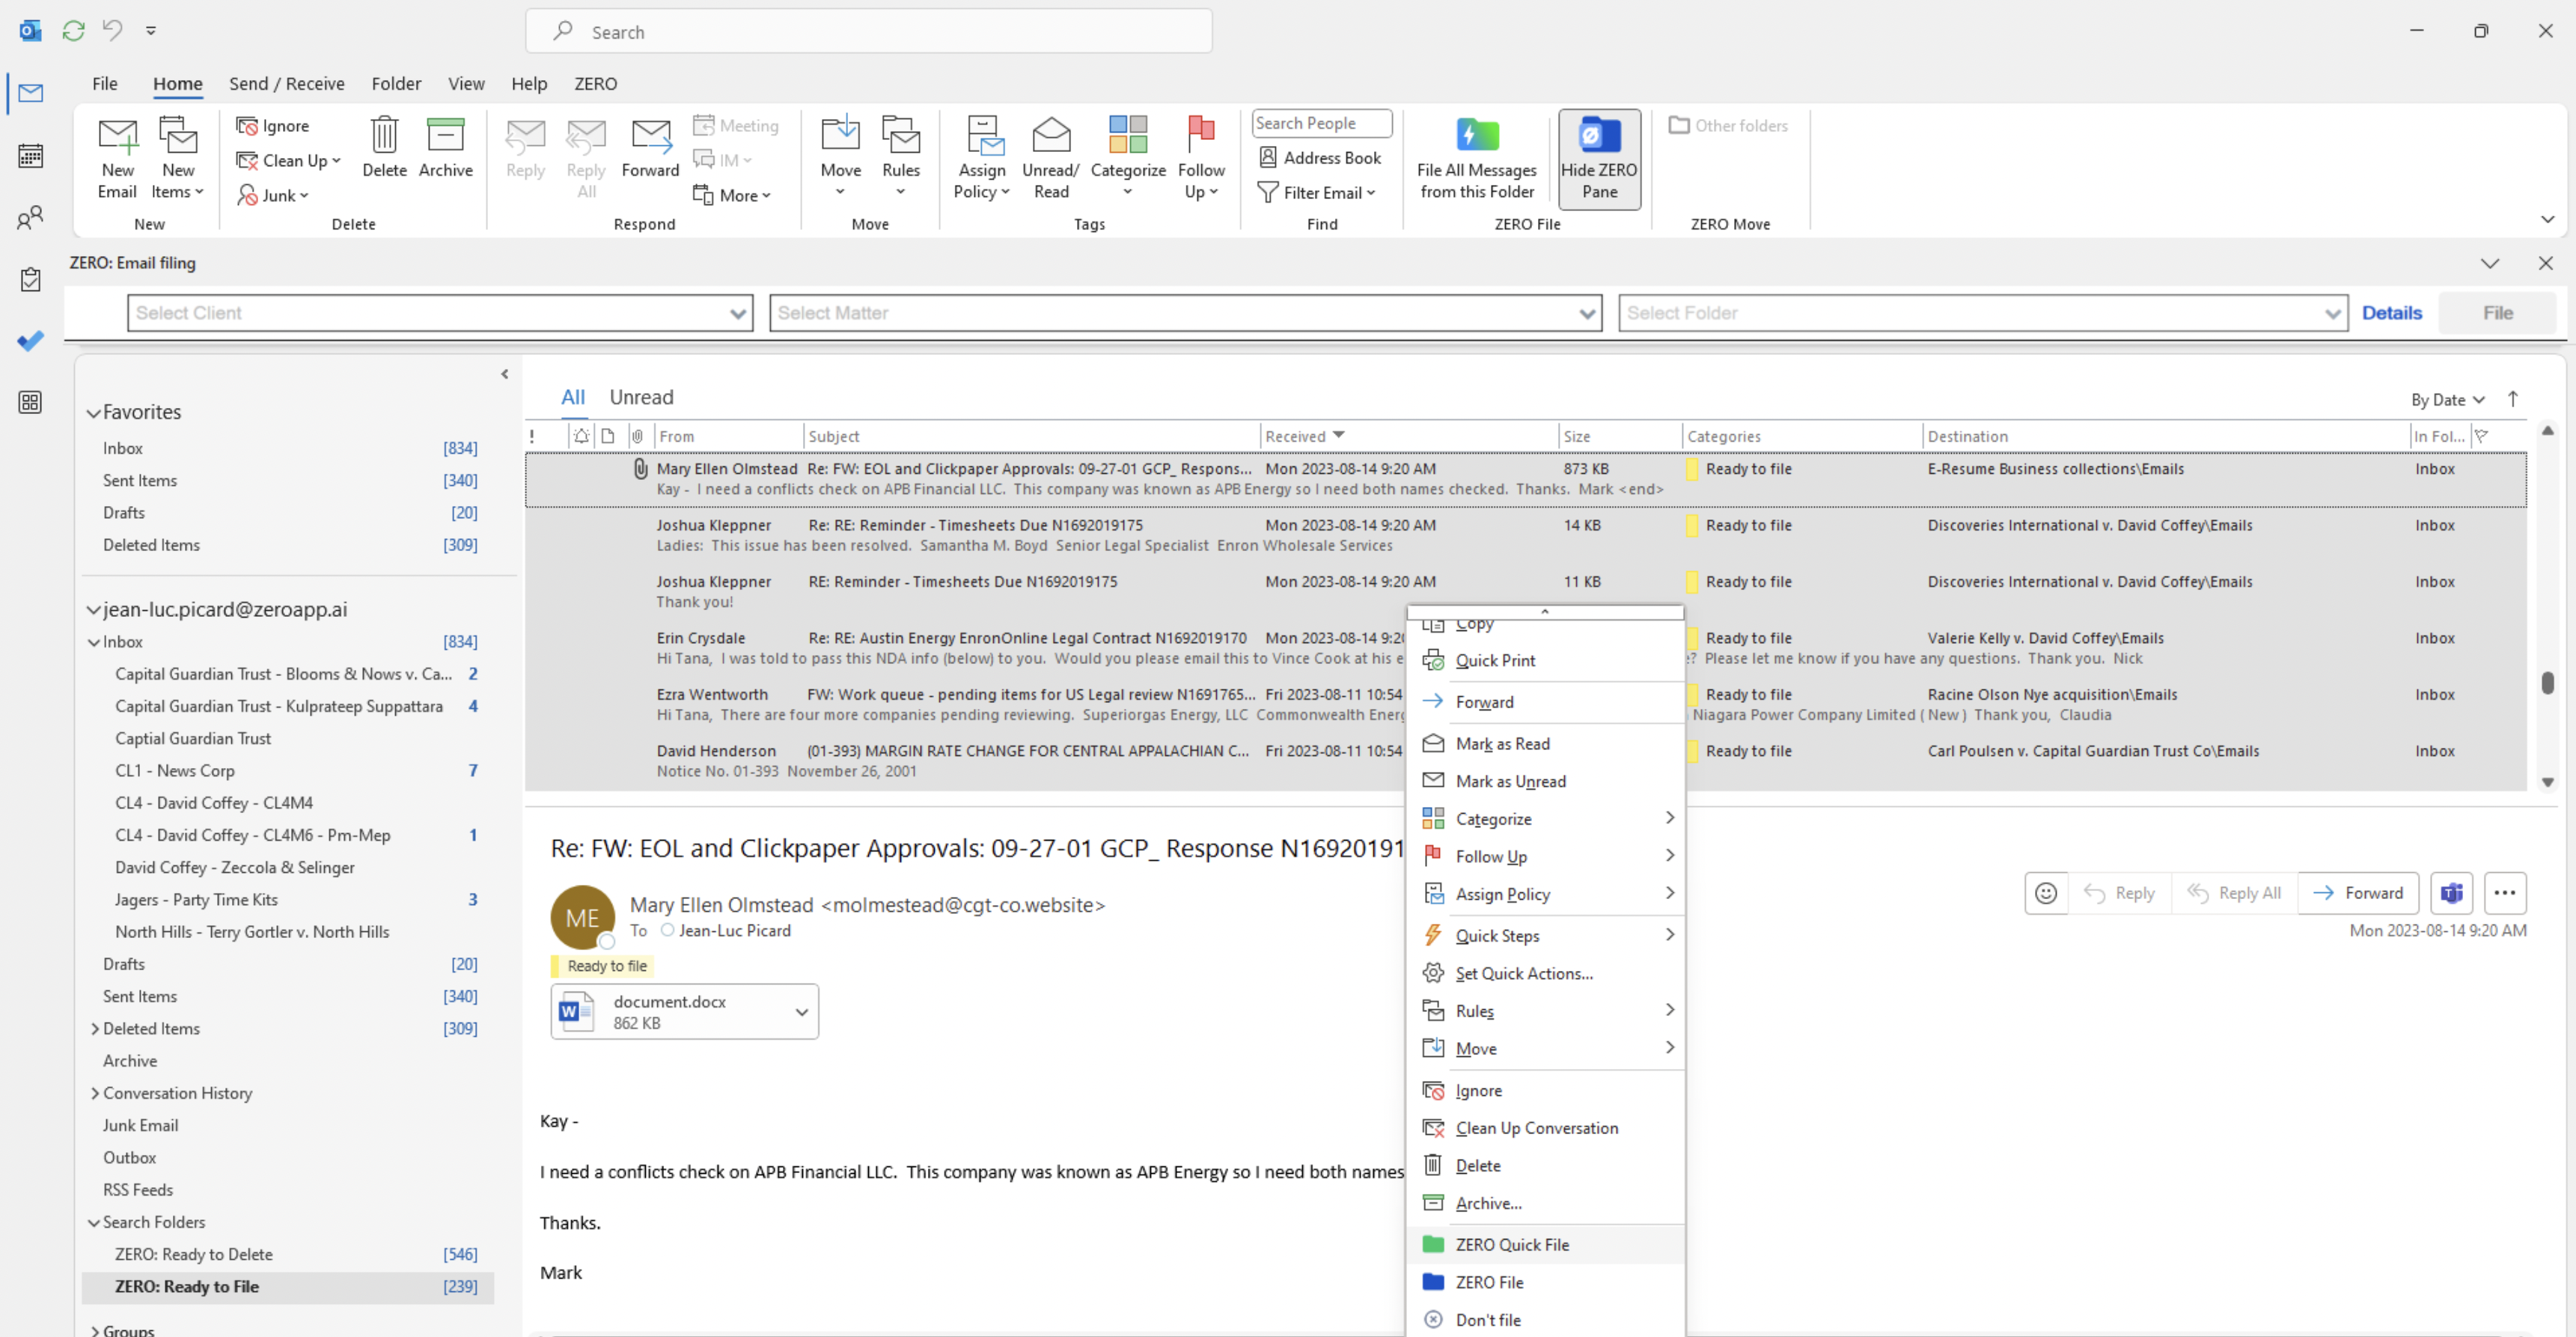Collapse the folder pane with the arrow
The image size is (2576, 1337).
(x=504, y=374)
